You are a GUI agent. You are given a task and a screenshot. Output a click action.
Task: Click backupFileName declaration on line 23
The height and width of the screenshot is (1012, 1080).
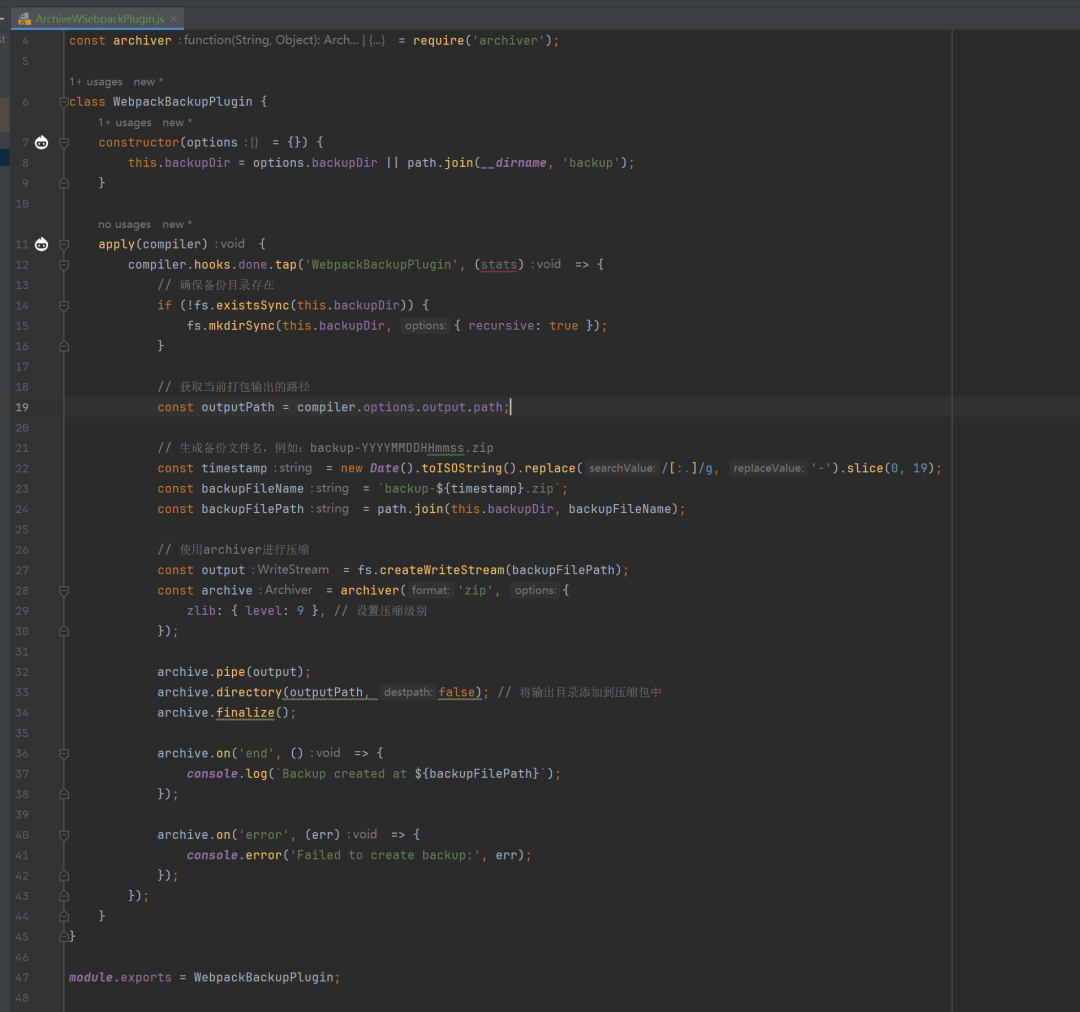pyautogui.click(x=252, y=488)
